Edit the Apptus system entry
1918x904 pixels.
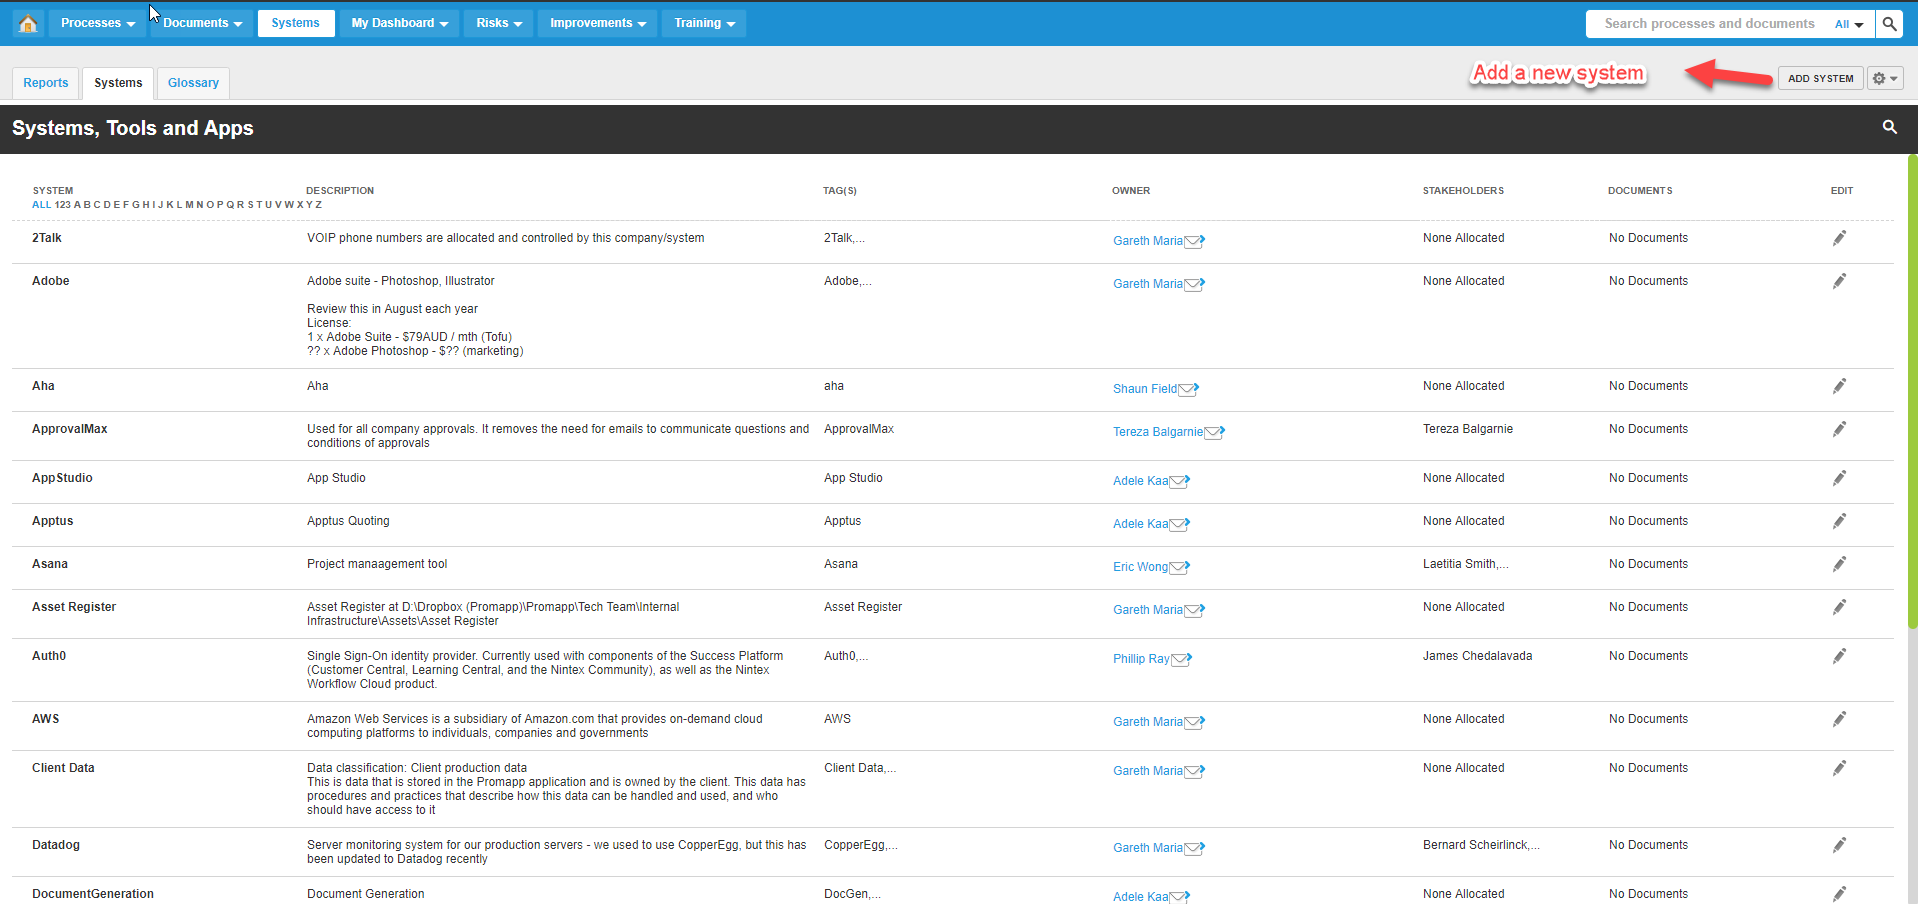(x=1839, y=521)
